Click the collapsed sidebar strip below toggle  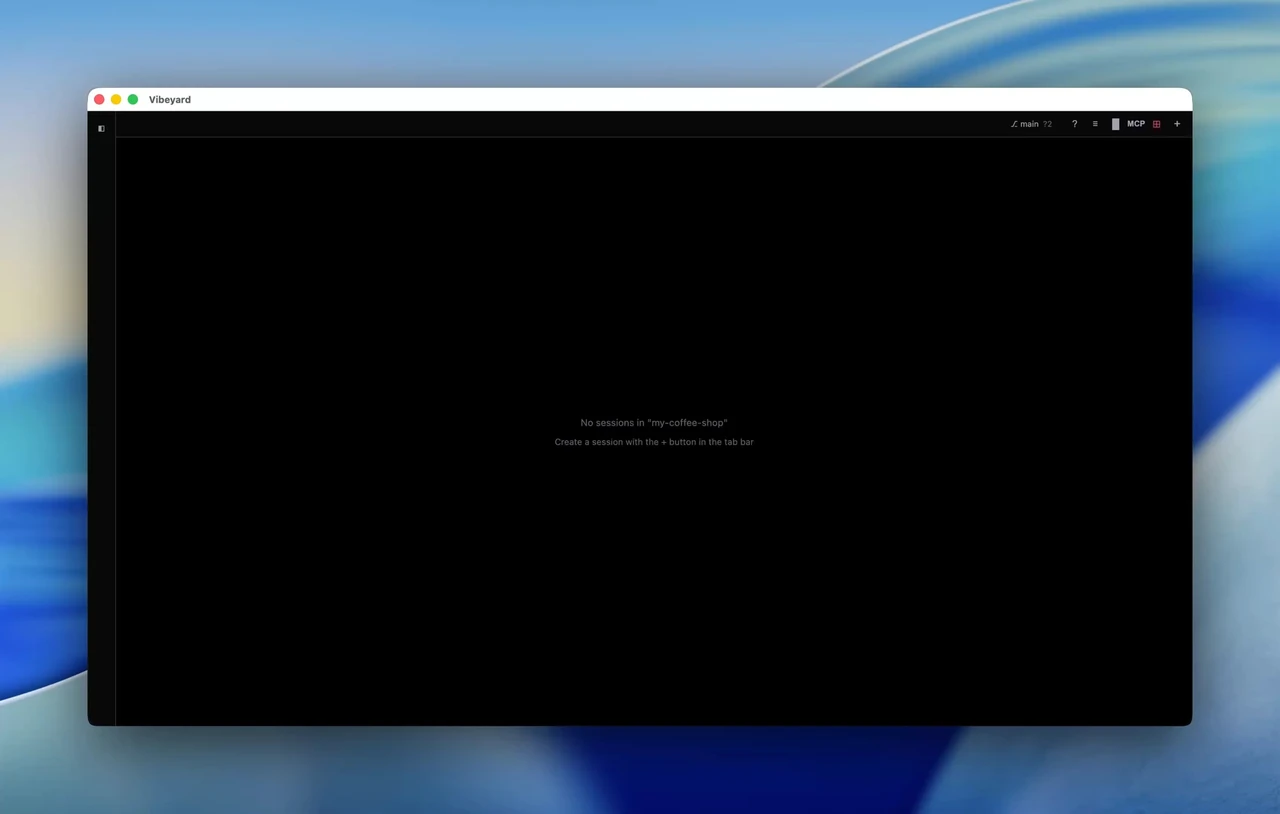coord(101,430)
